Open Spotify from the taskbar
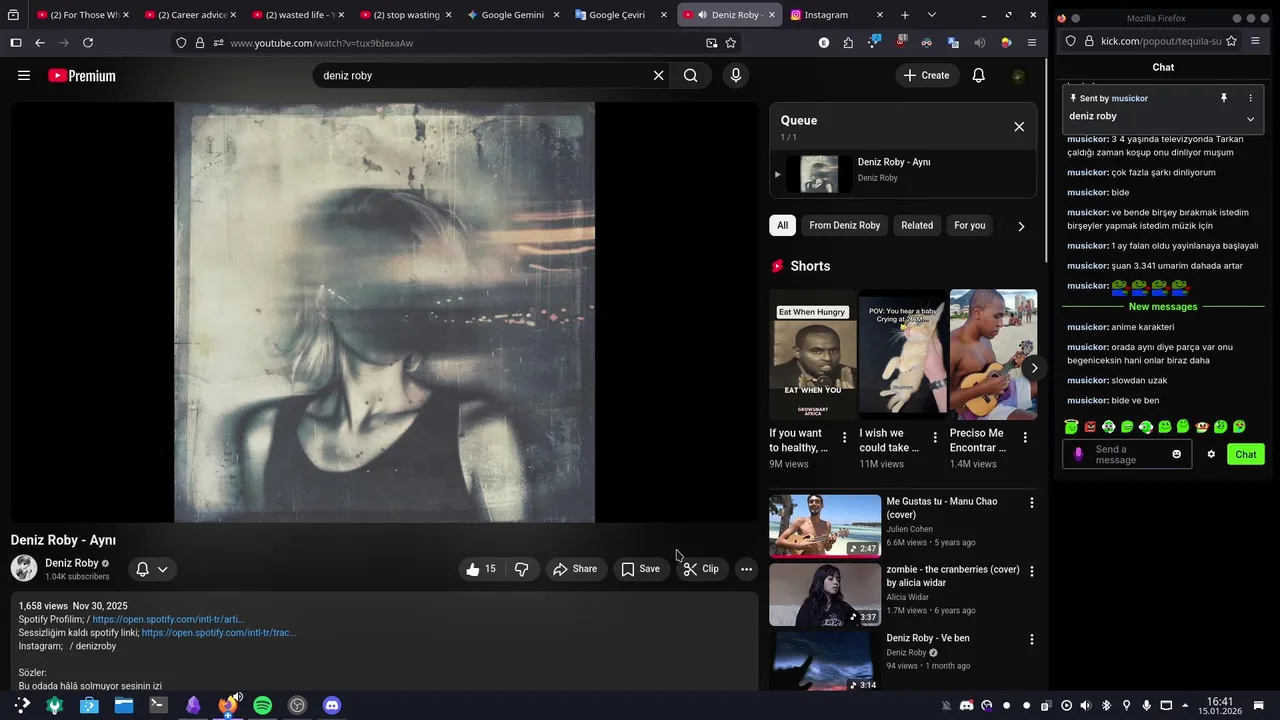The width and height of the screenshot is (1280, 720). [263, 705]
